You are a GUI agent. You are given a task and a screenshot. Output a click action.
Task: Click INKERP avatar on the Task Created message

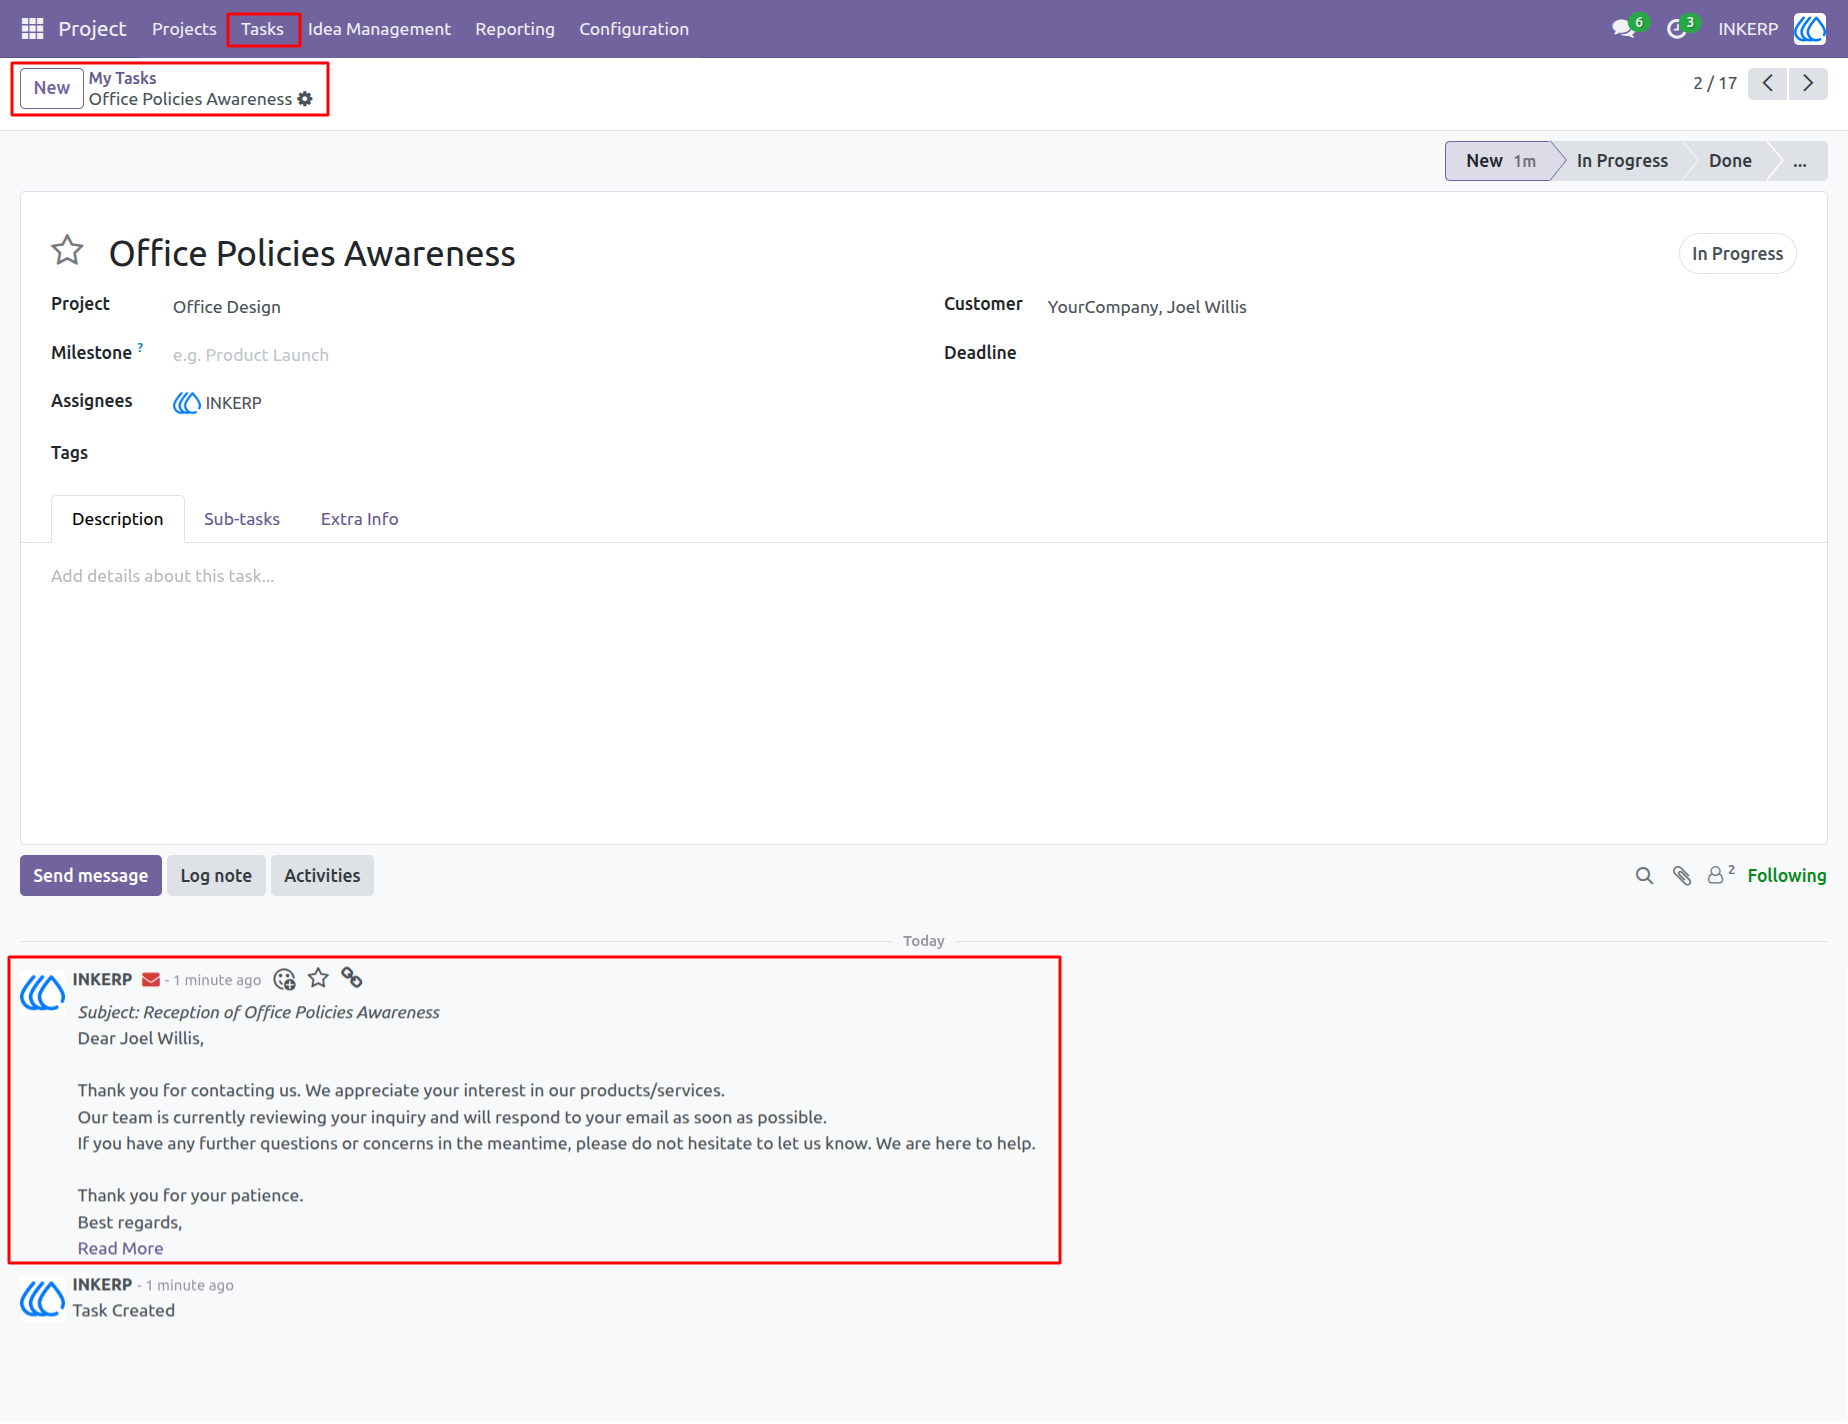coord(42,1298)
